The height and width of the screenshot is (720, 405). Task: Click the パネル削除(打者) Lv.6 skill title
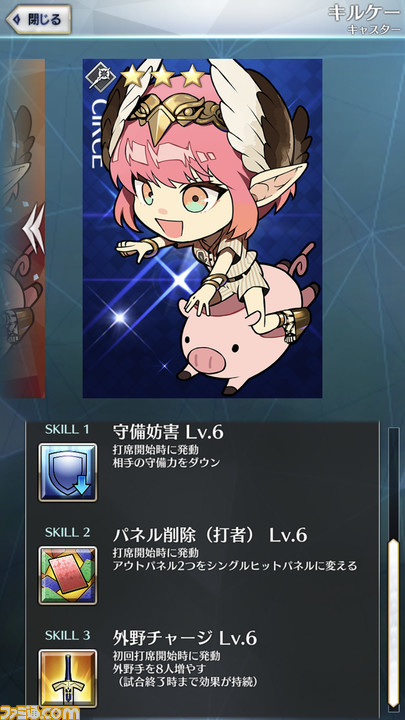click(210, 535)
